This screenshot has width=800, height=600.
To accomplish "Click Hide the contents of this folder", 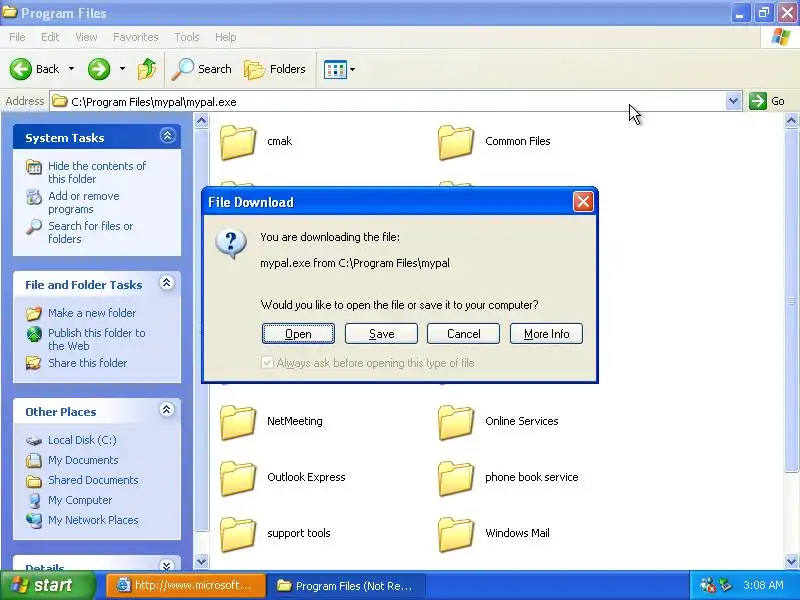I will point(97,172).
